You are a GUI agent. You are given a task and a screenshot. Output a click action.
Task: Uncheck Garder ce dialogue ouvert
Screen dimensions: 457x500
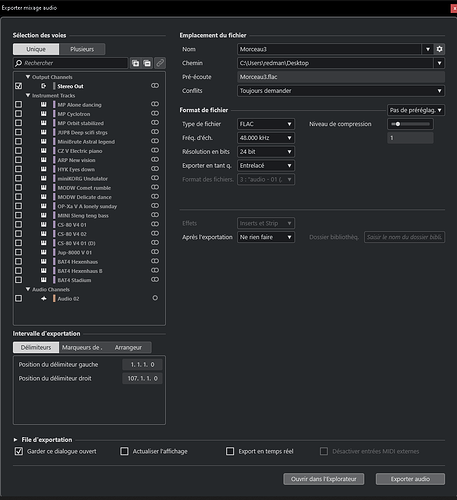click(x=19, y=451)
